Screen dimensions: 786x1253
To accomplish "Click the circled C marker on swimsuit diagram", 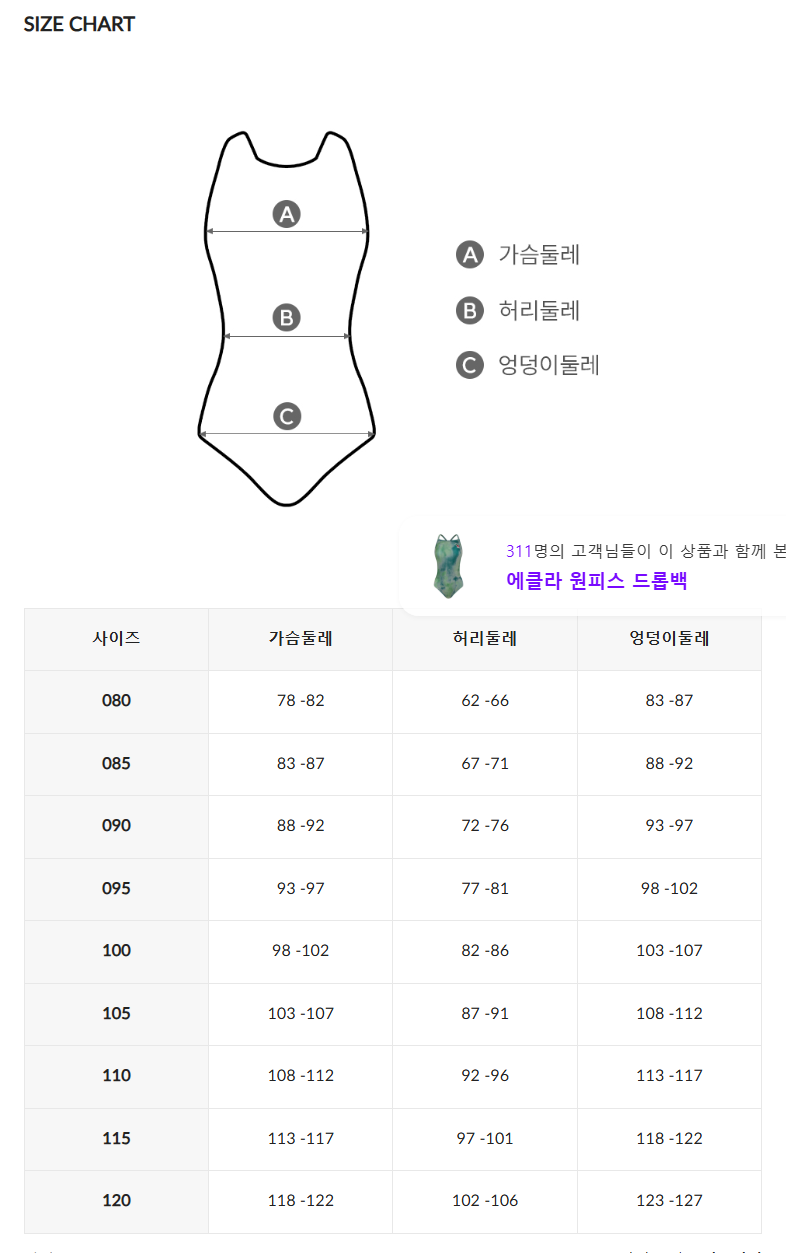I will point(287,416).
